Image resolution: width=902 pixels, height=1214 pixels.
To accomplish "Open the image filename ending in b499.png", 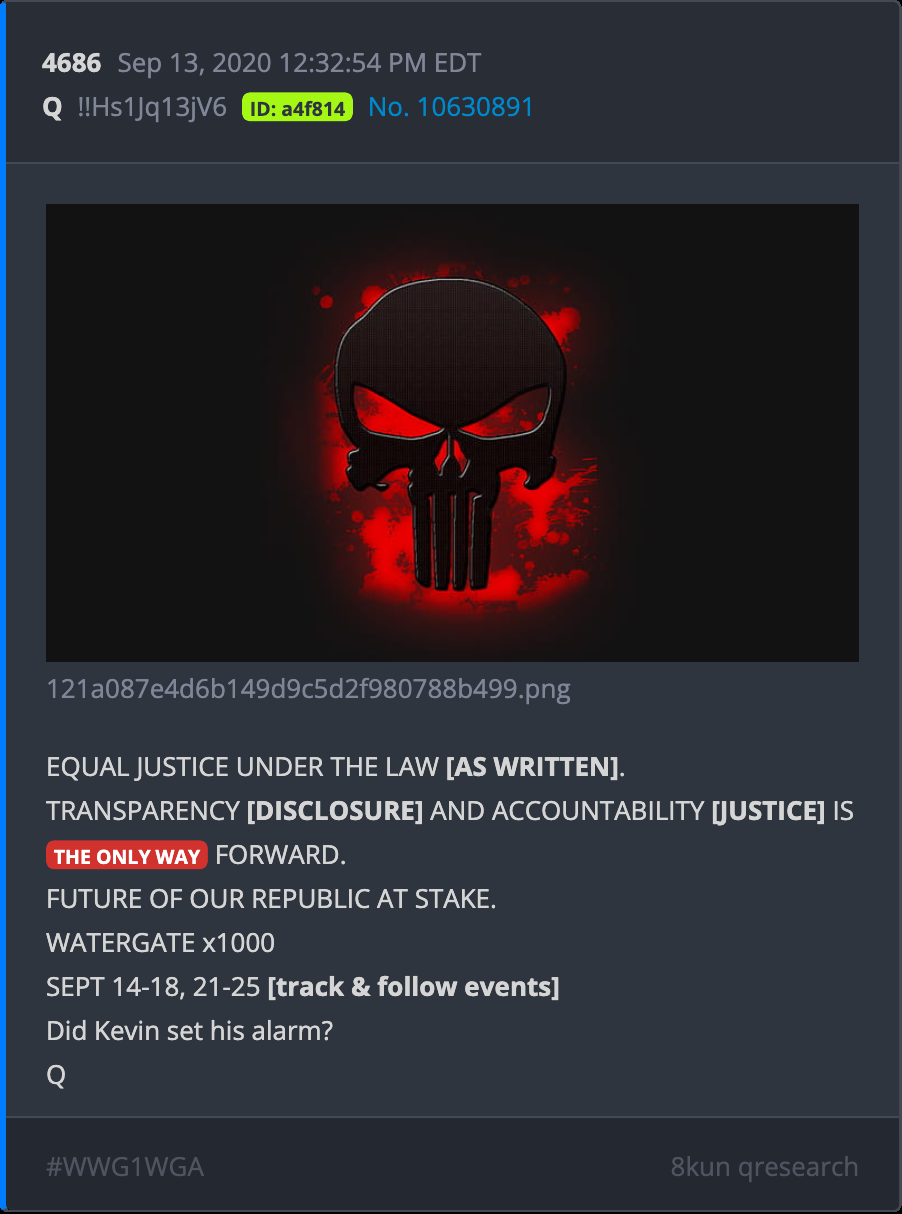I will click(308, 690).
